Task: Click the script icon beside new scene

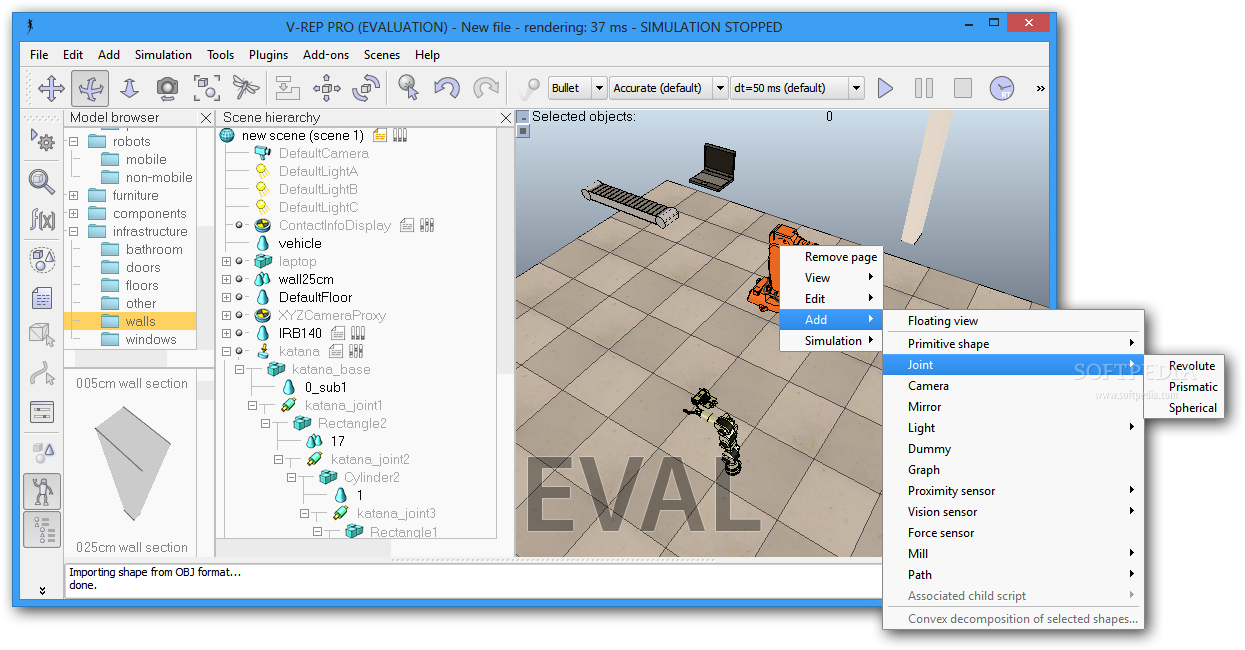Action: pos(380,135)
